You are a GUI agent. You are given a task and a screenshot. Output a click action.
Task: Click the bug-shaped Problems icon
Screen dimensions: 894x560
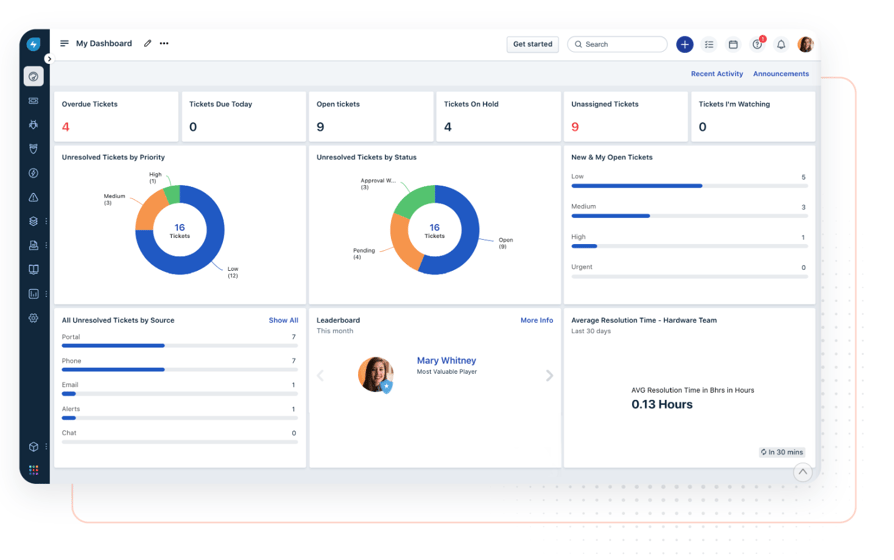tap(33, 125)
